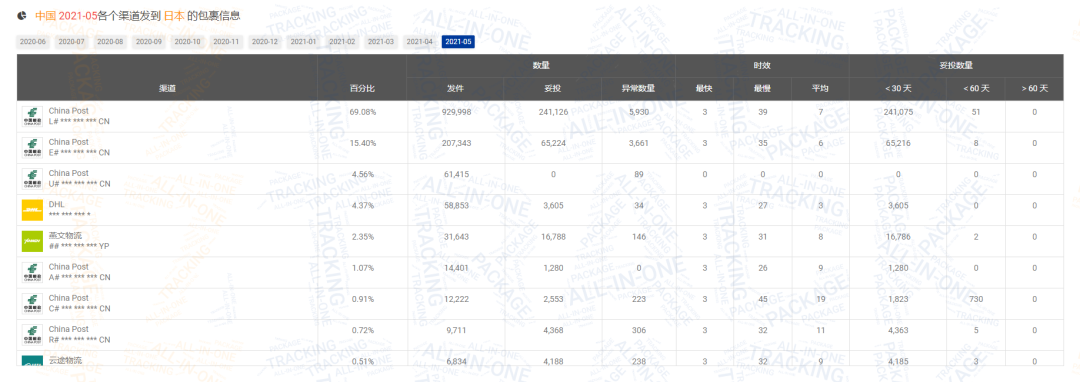
Task: Choose the 2021-01 month tab
Action: [304, 42]
